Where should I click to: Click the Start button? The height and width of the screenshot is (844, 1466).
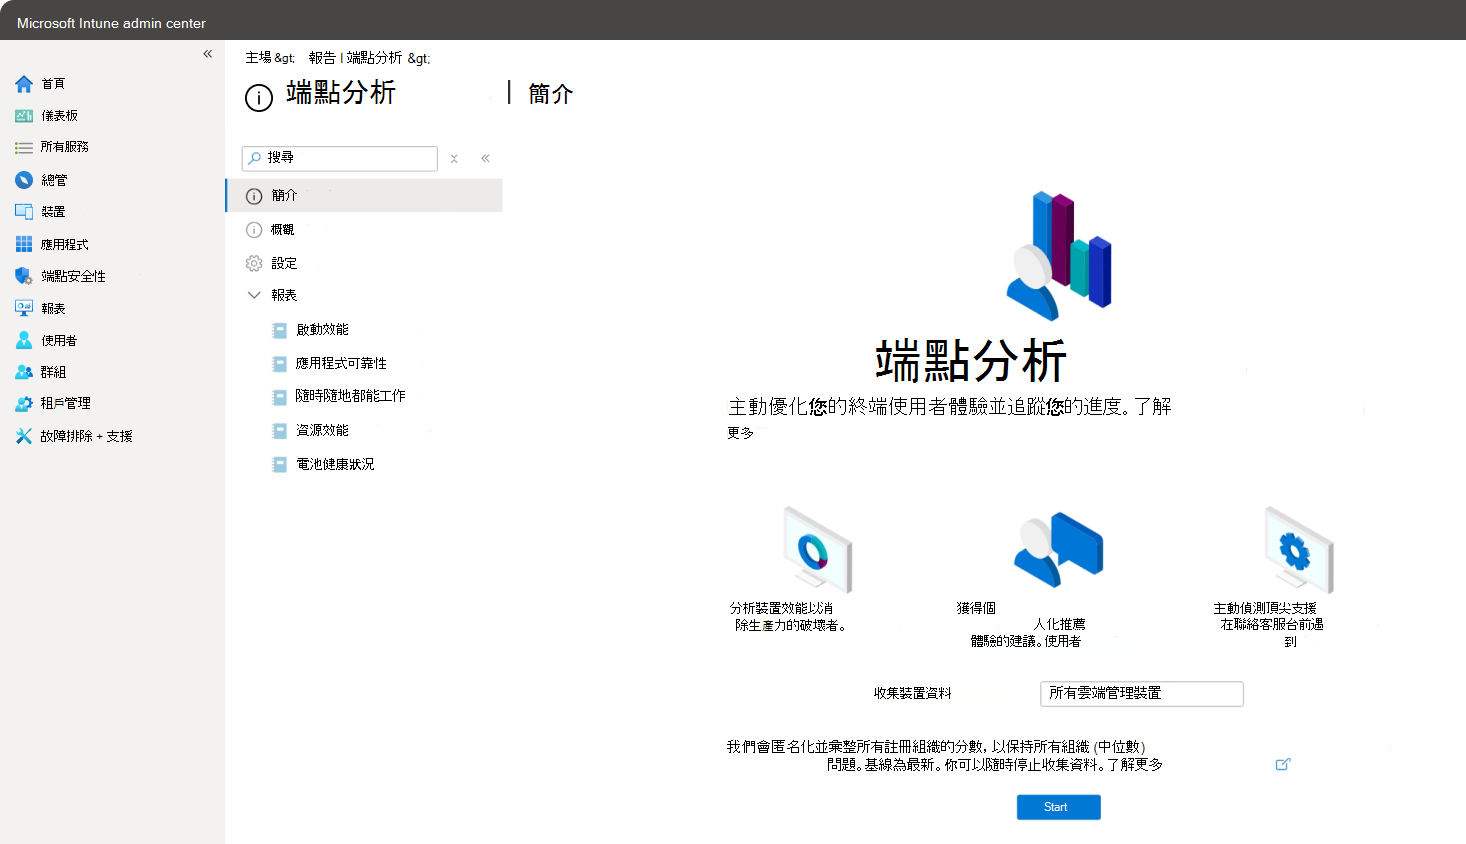[x=1059, y=807]
